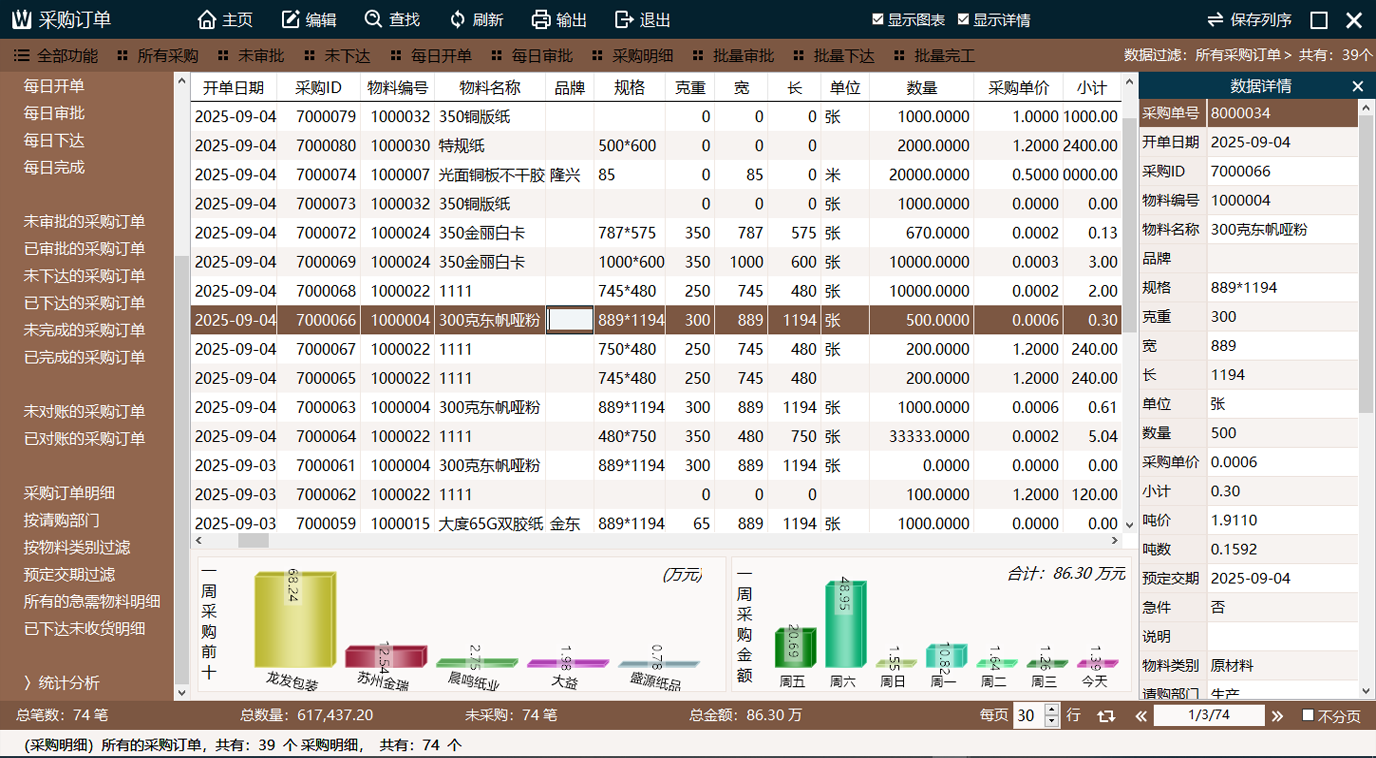This screenshot has height=758, width=1376.
Task: Open the 编辑 edit tool
Action: point(291,20)
